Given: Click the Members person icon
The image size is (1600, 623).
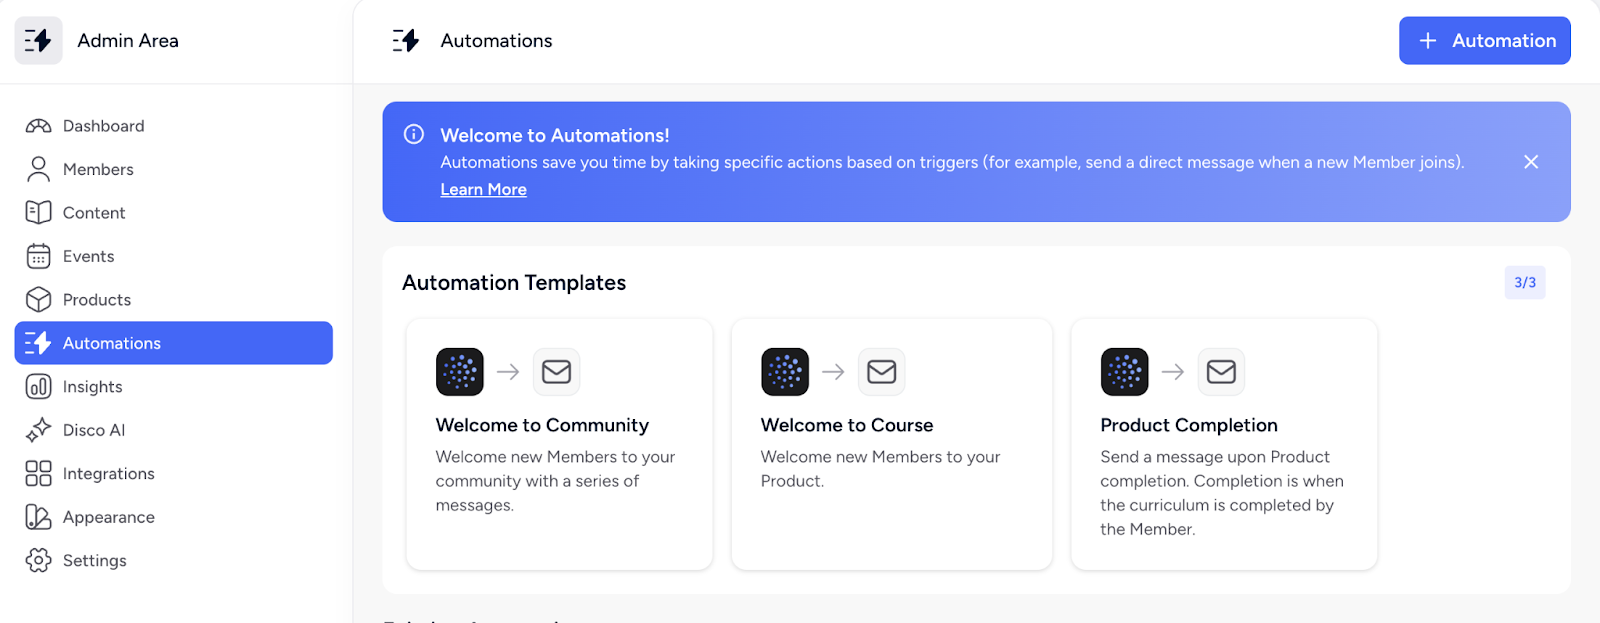Looking at the screenshot, I should click(38, 169).
